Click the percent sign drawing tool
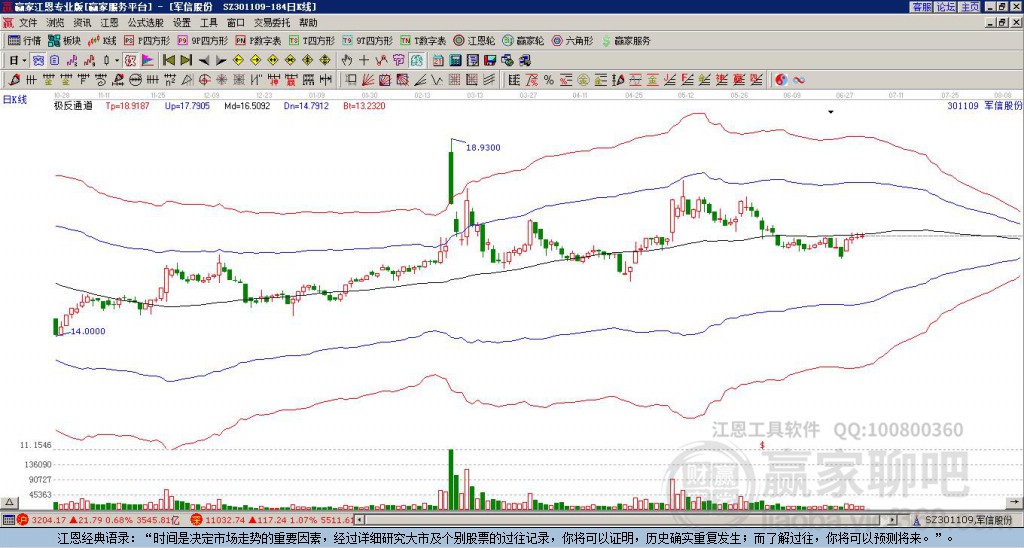 click(x=549, y=80)
